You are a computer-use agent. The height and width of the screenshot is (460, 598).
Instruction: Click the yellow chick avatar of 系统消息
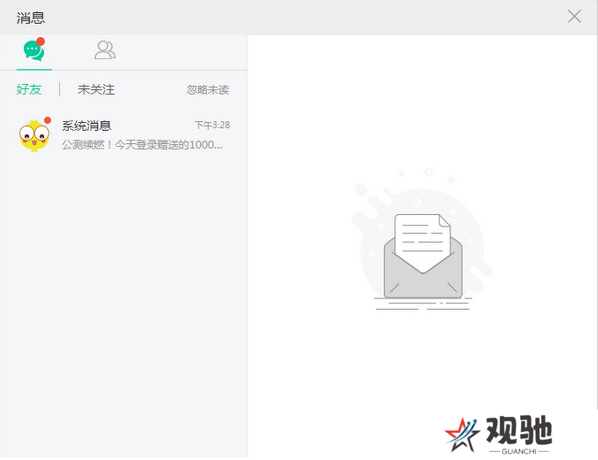(x=34, y=135)
